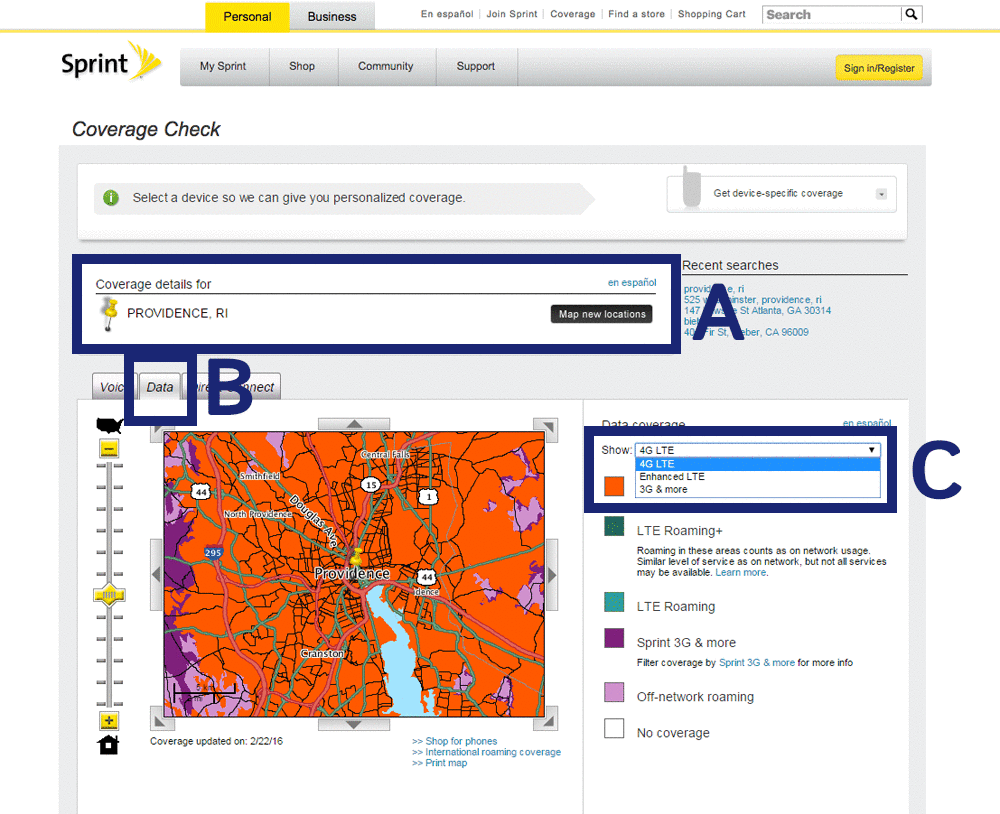
Task: Open the Shop menu
Action: (302, 66)
